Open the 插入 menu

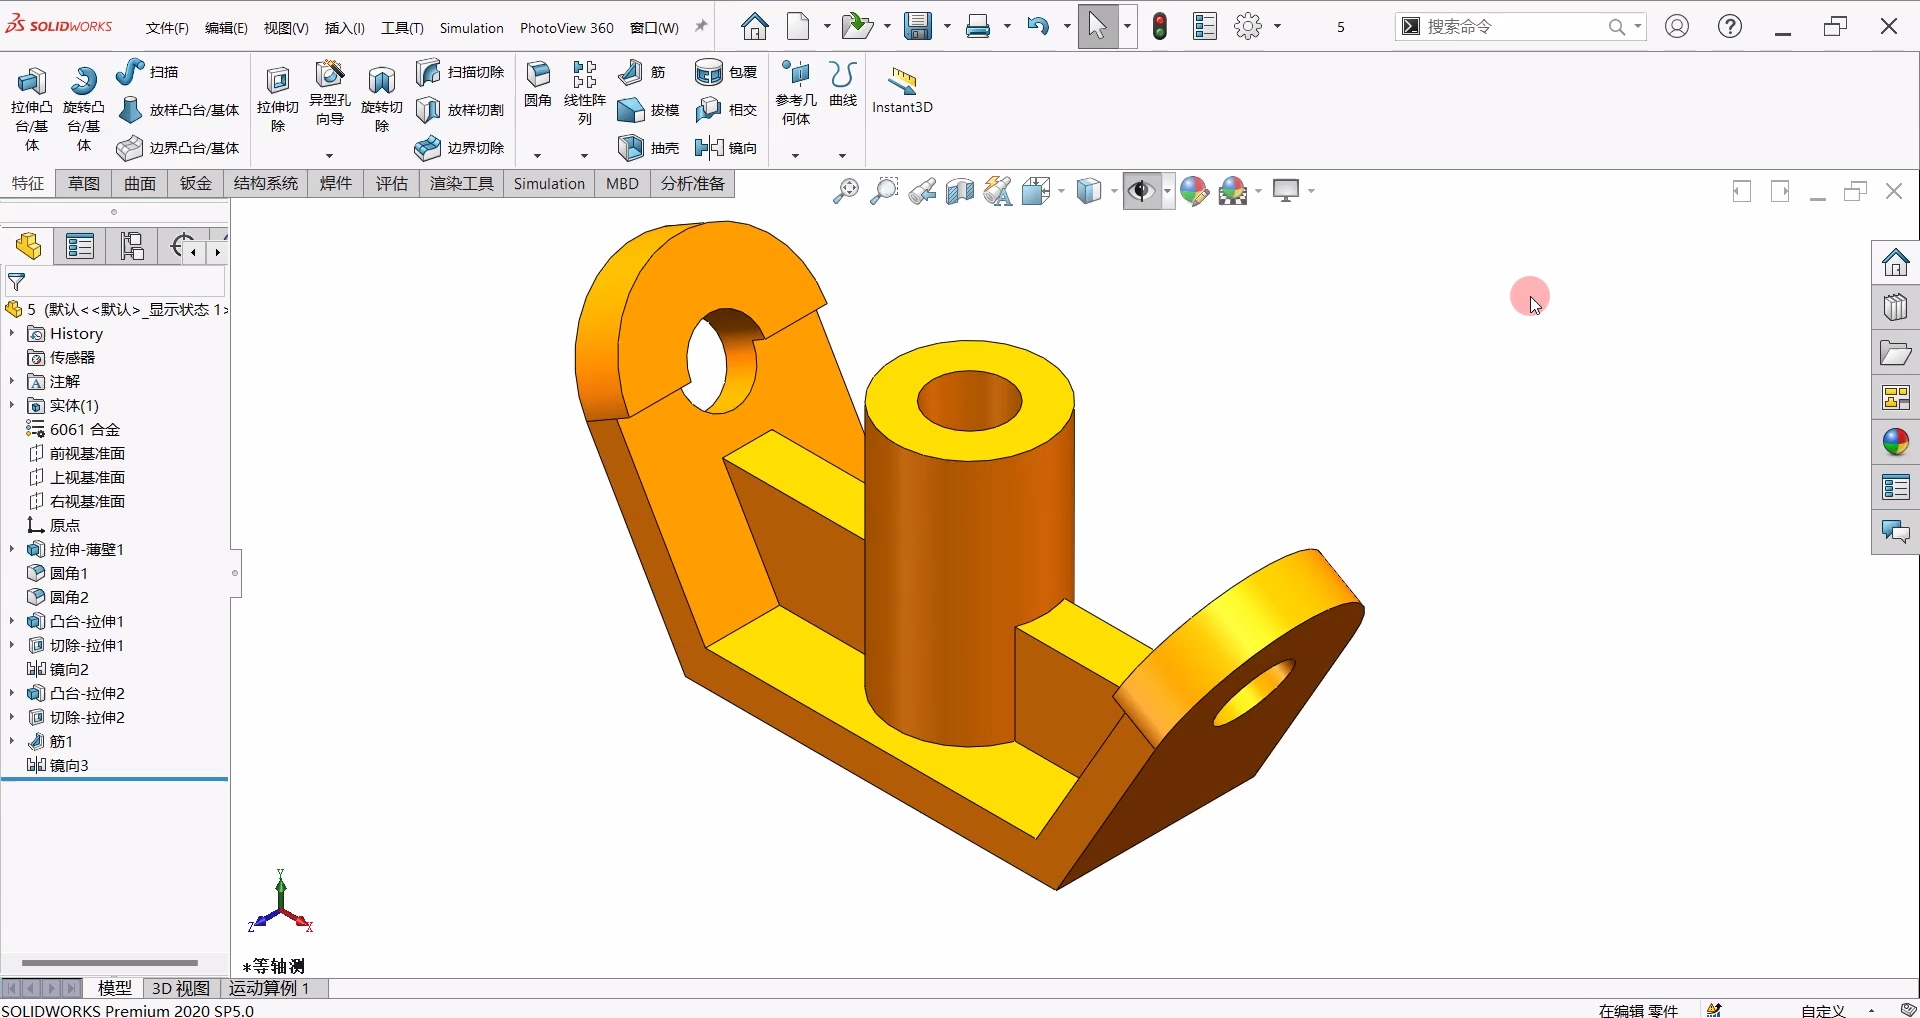coord(344,27)
